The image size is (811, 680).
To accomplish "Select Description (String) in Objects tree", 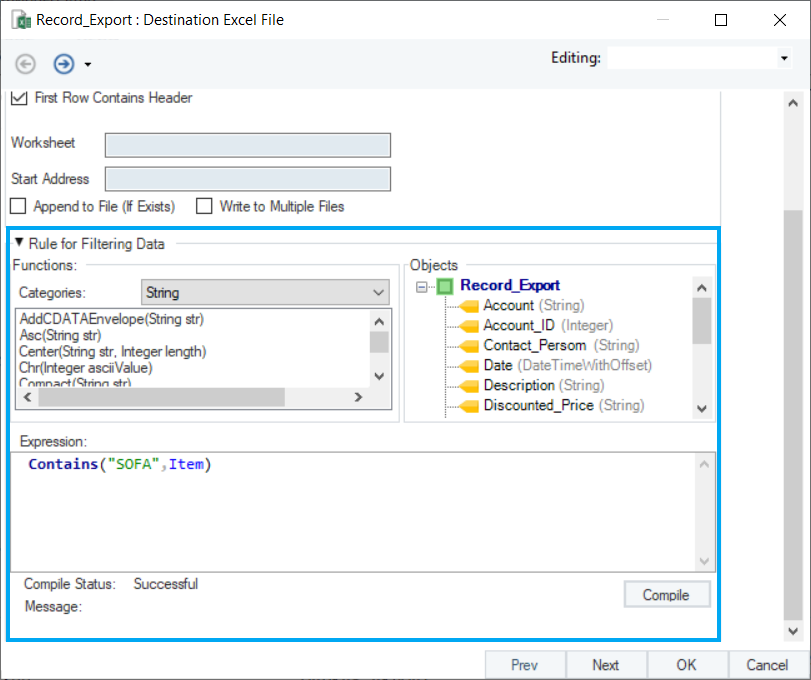I will tap(544, 385).
